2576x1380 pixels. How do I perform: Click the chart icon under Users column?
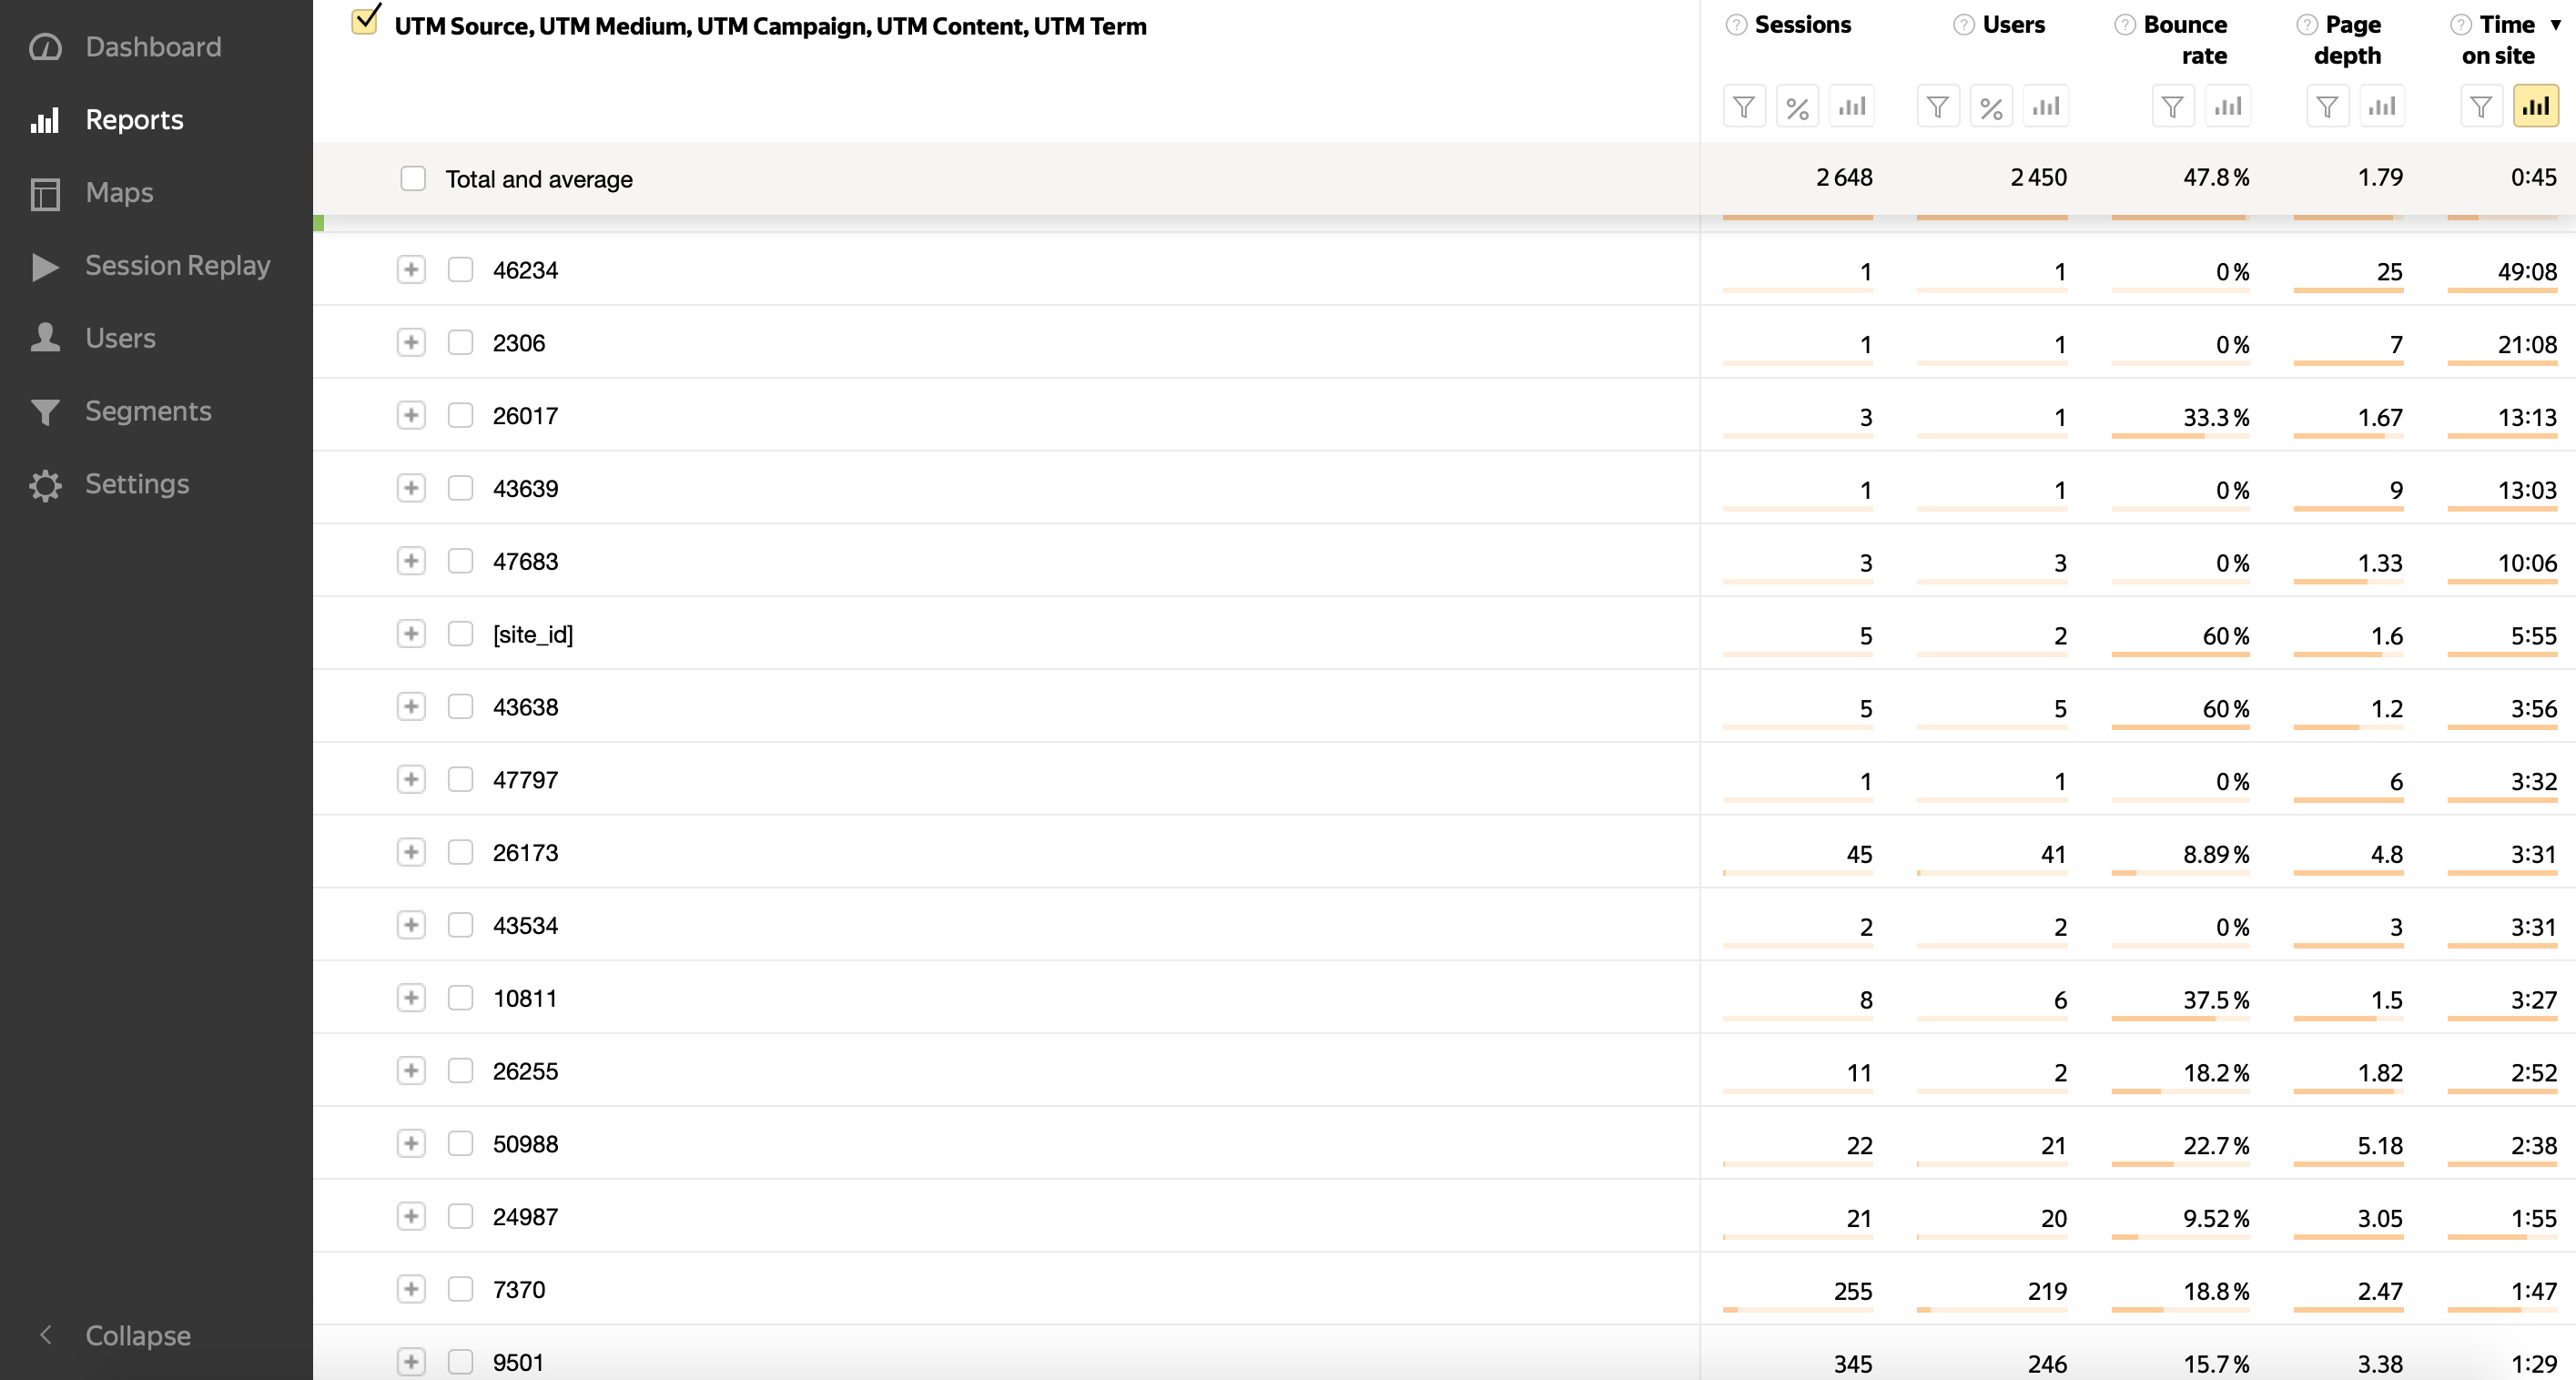tap(2045, 106)
